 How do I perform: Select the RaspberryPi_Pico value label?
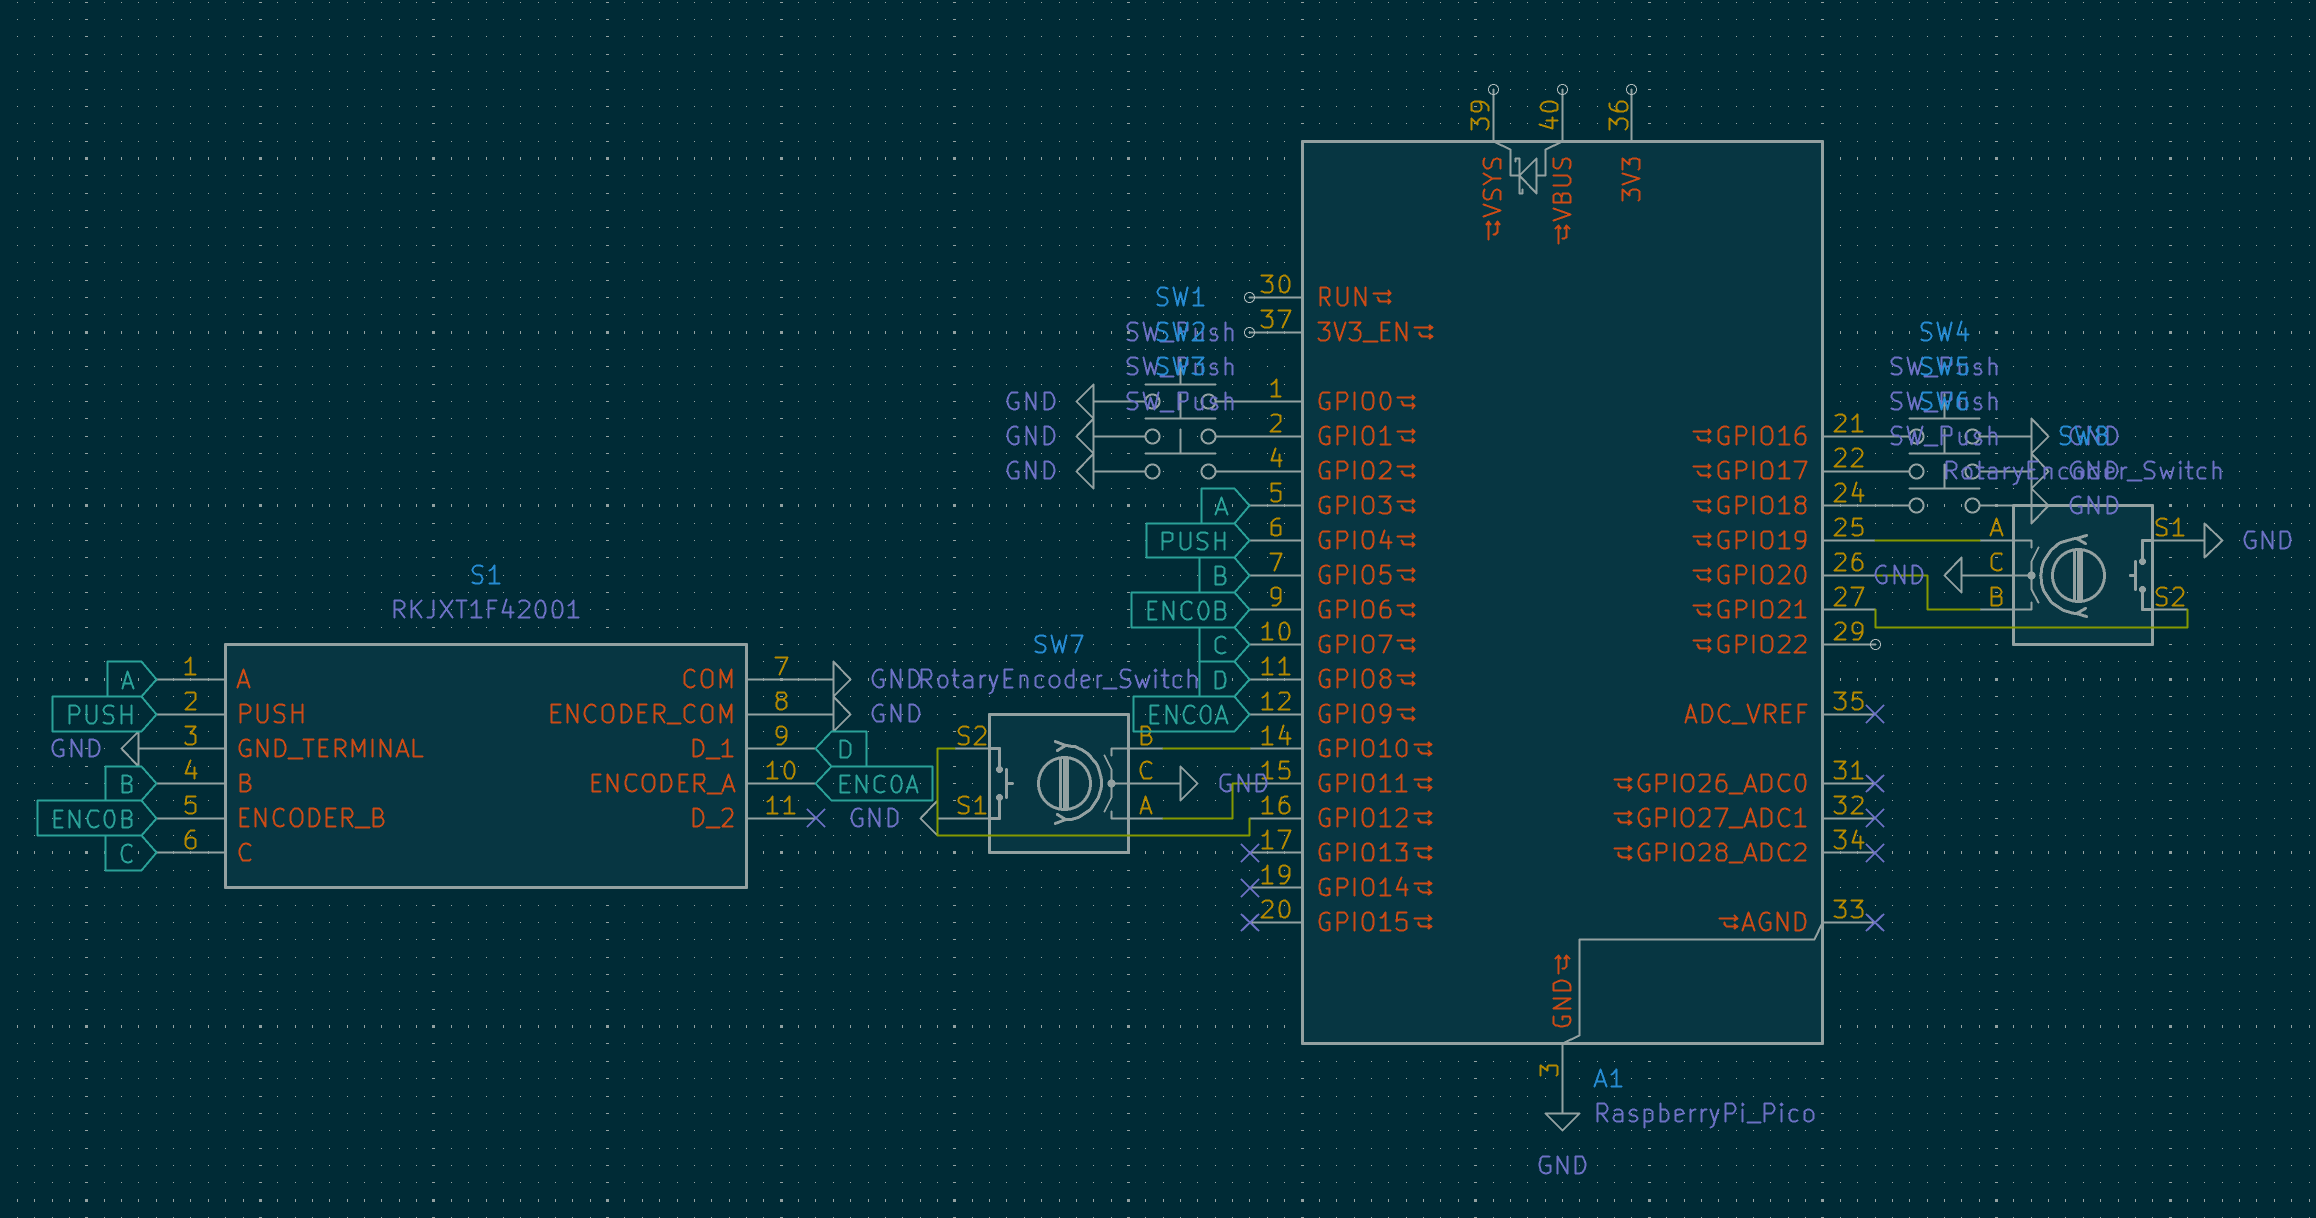coord(1704,1113)
